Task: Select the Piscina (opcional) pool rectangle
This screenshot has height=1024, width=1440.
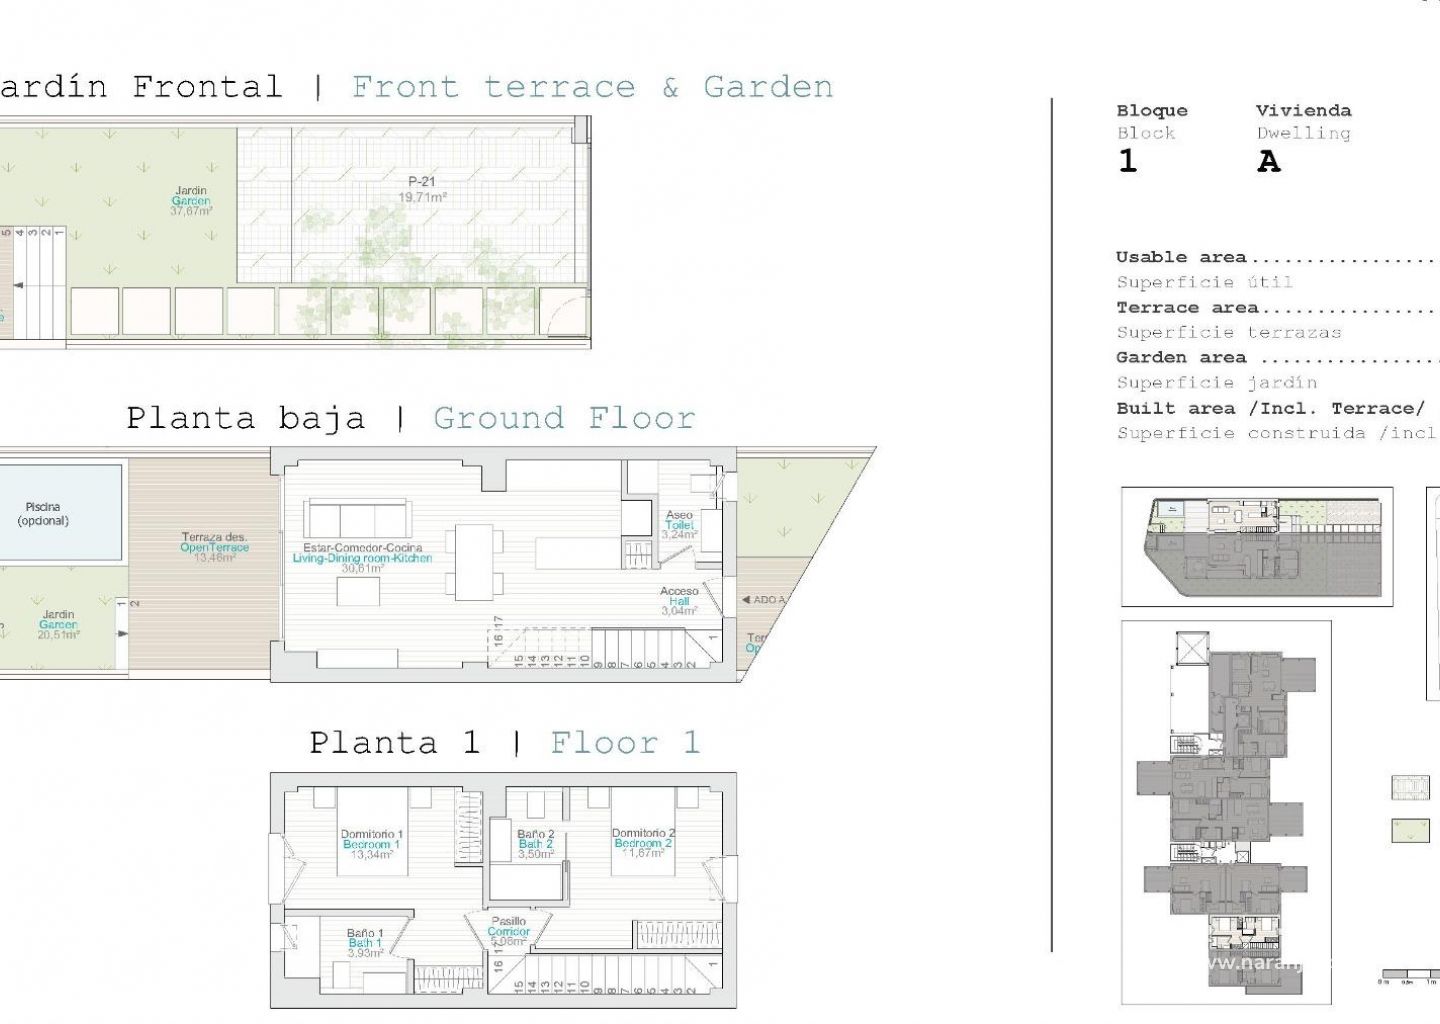Action: coord(60,510)
